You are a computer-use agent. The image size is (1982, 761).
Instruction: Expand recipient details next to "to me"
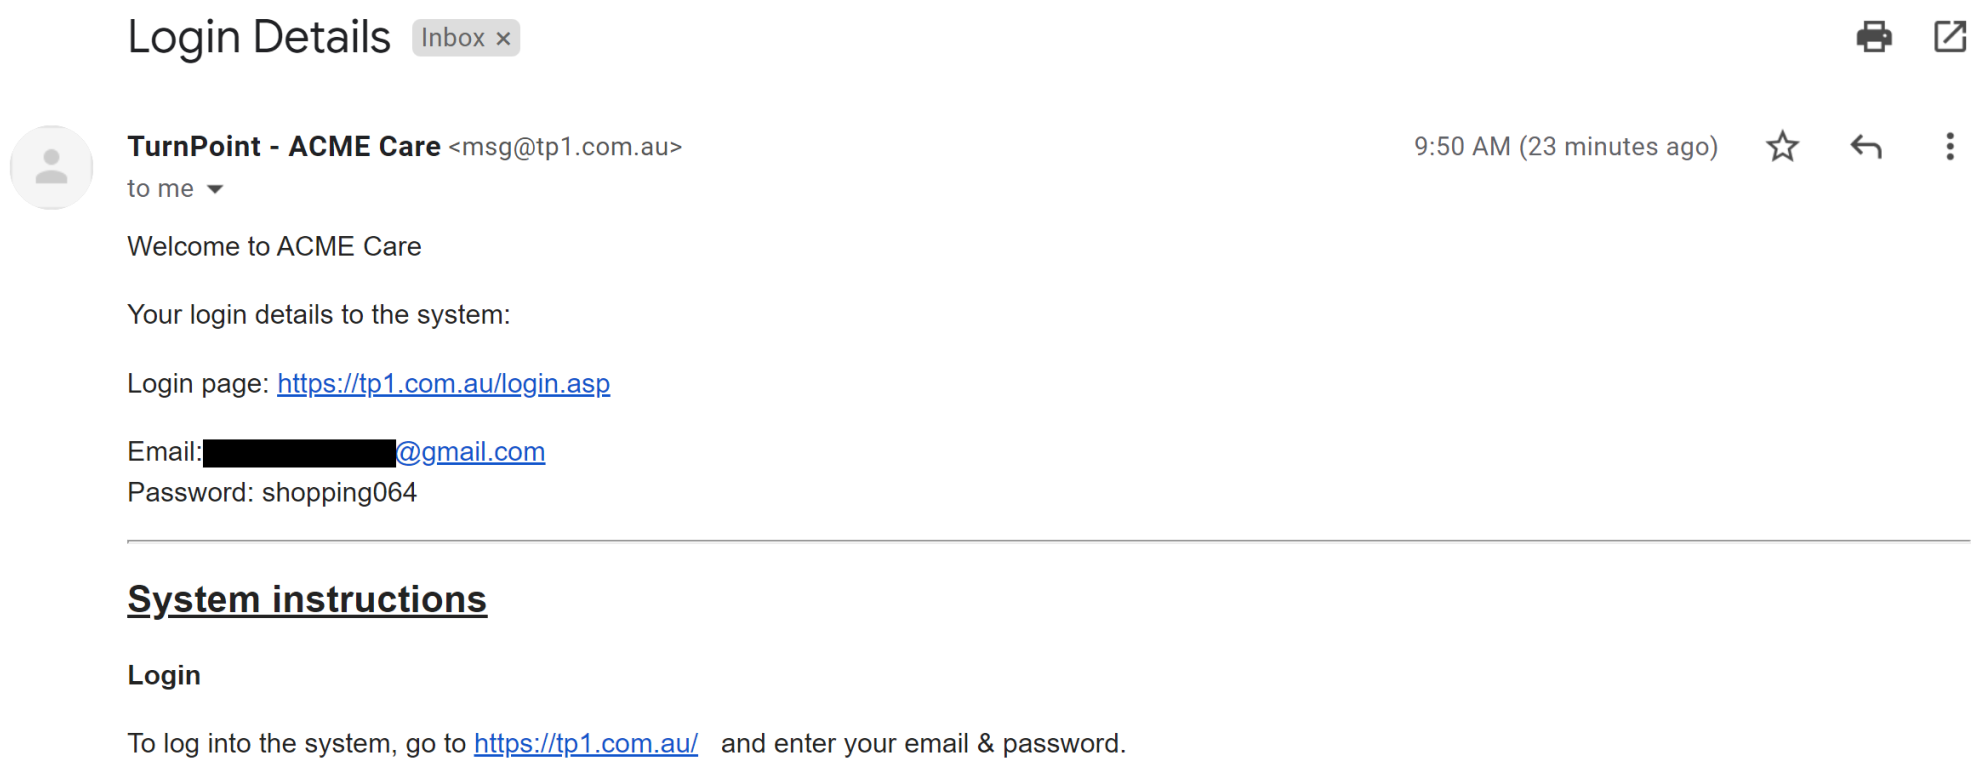click(215, 189)
